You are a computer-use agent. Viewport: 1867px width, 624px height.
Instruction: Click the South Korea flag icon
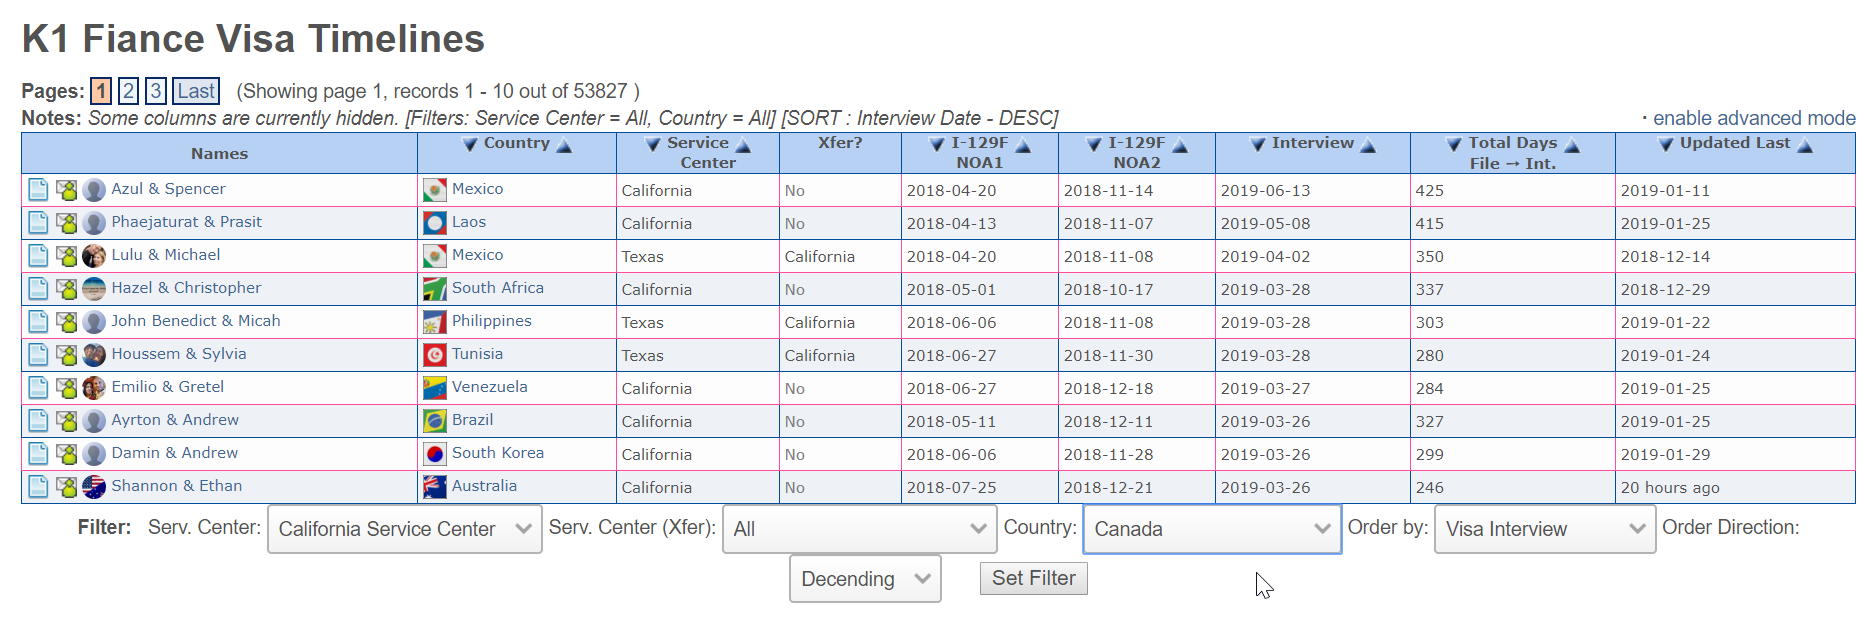(x=435, y=454)
